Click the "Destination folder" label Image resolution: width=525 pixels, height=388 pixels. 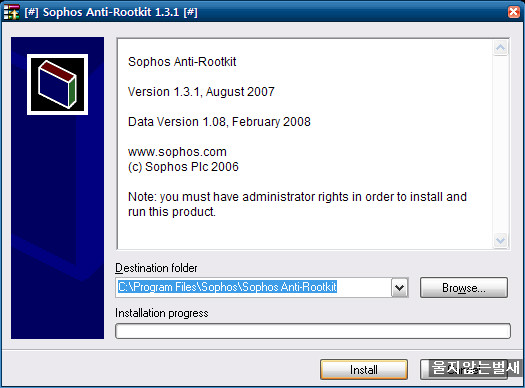(x=156, y=268)
